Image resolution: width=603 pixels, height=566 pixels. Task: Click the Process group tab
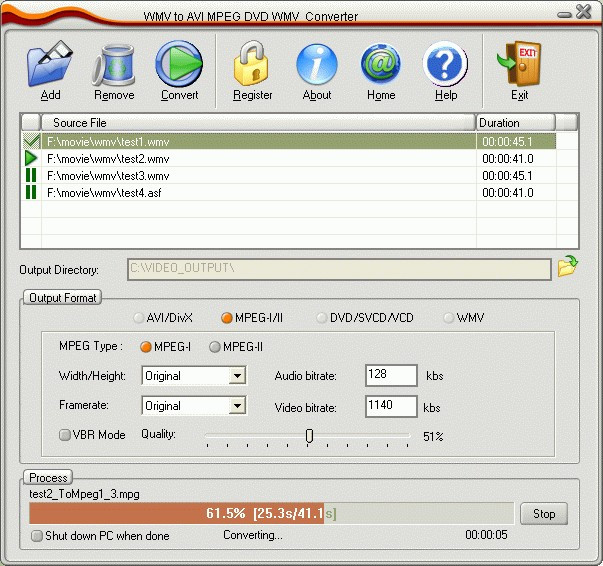(48, 478)
